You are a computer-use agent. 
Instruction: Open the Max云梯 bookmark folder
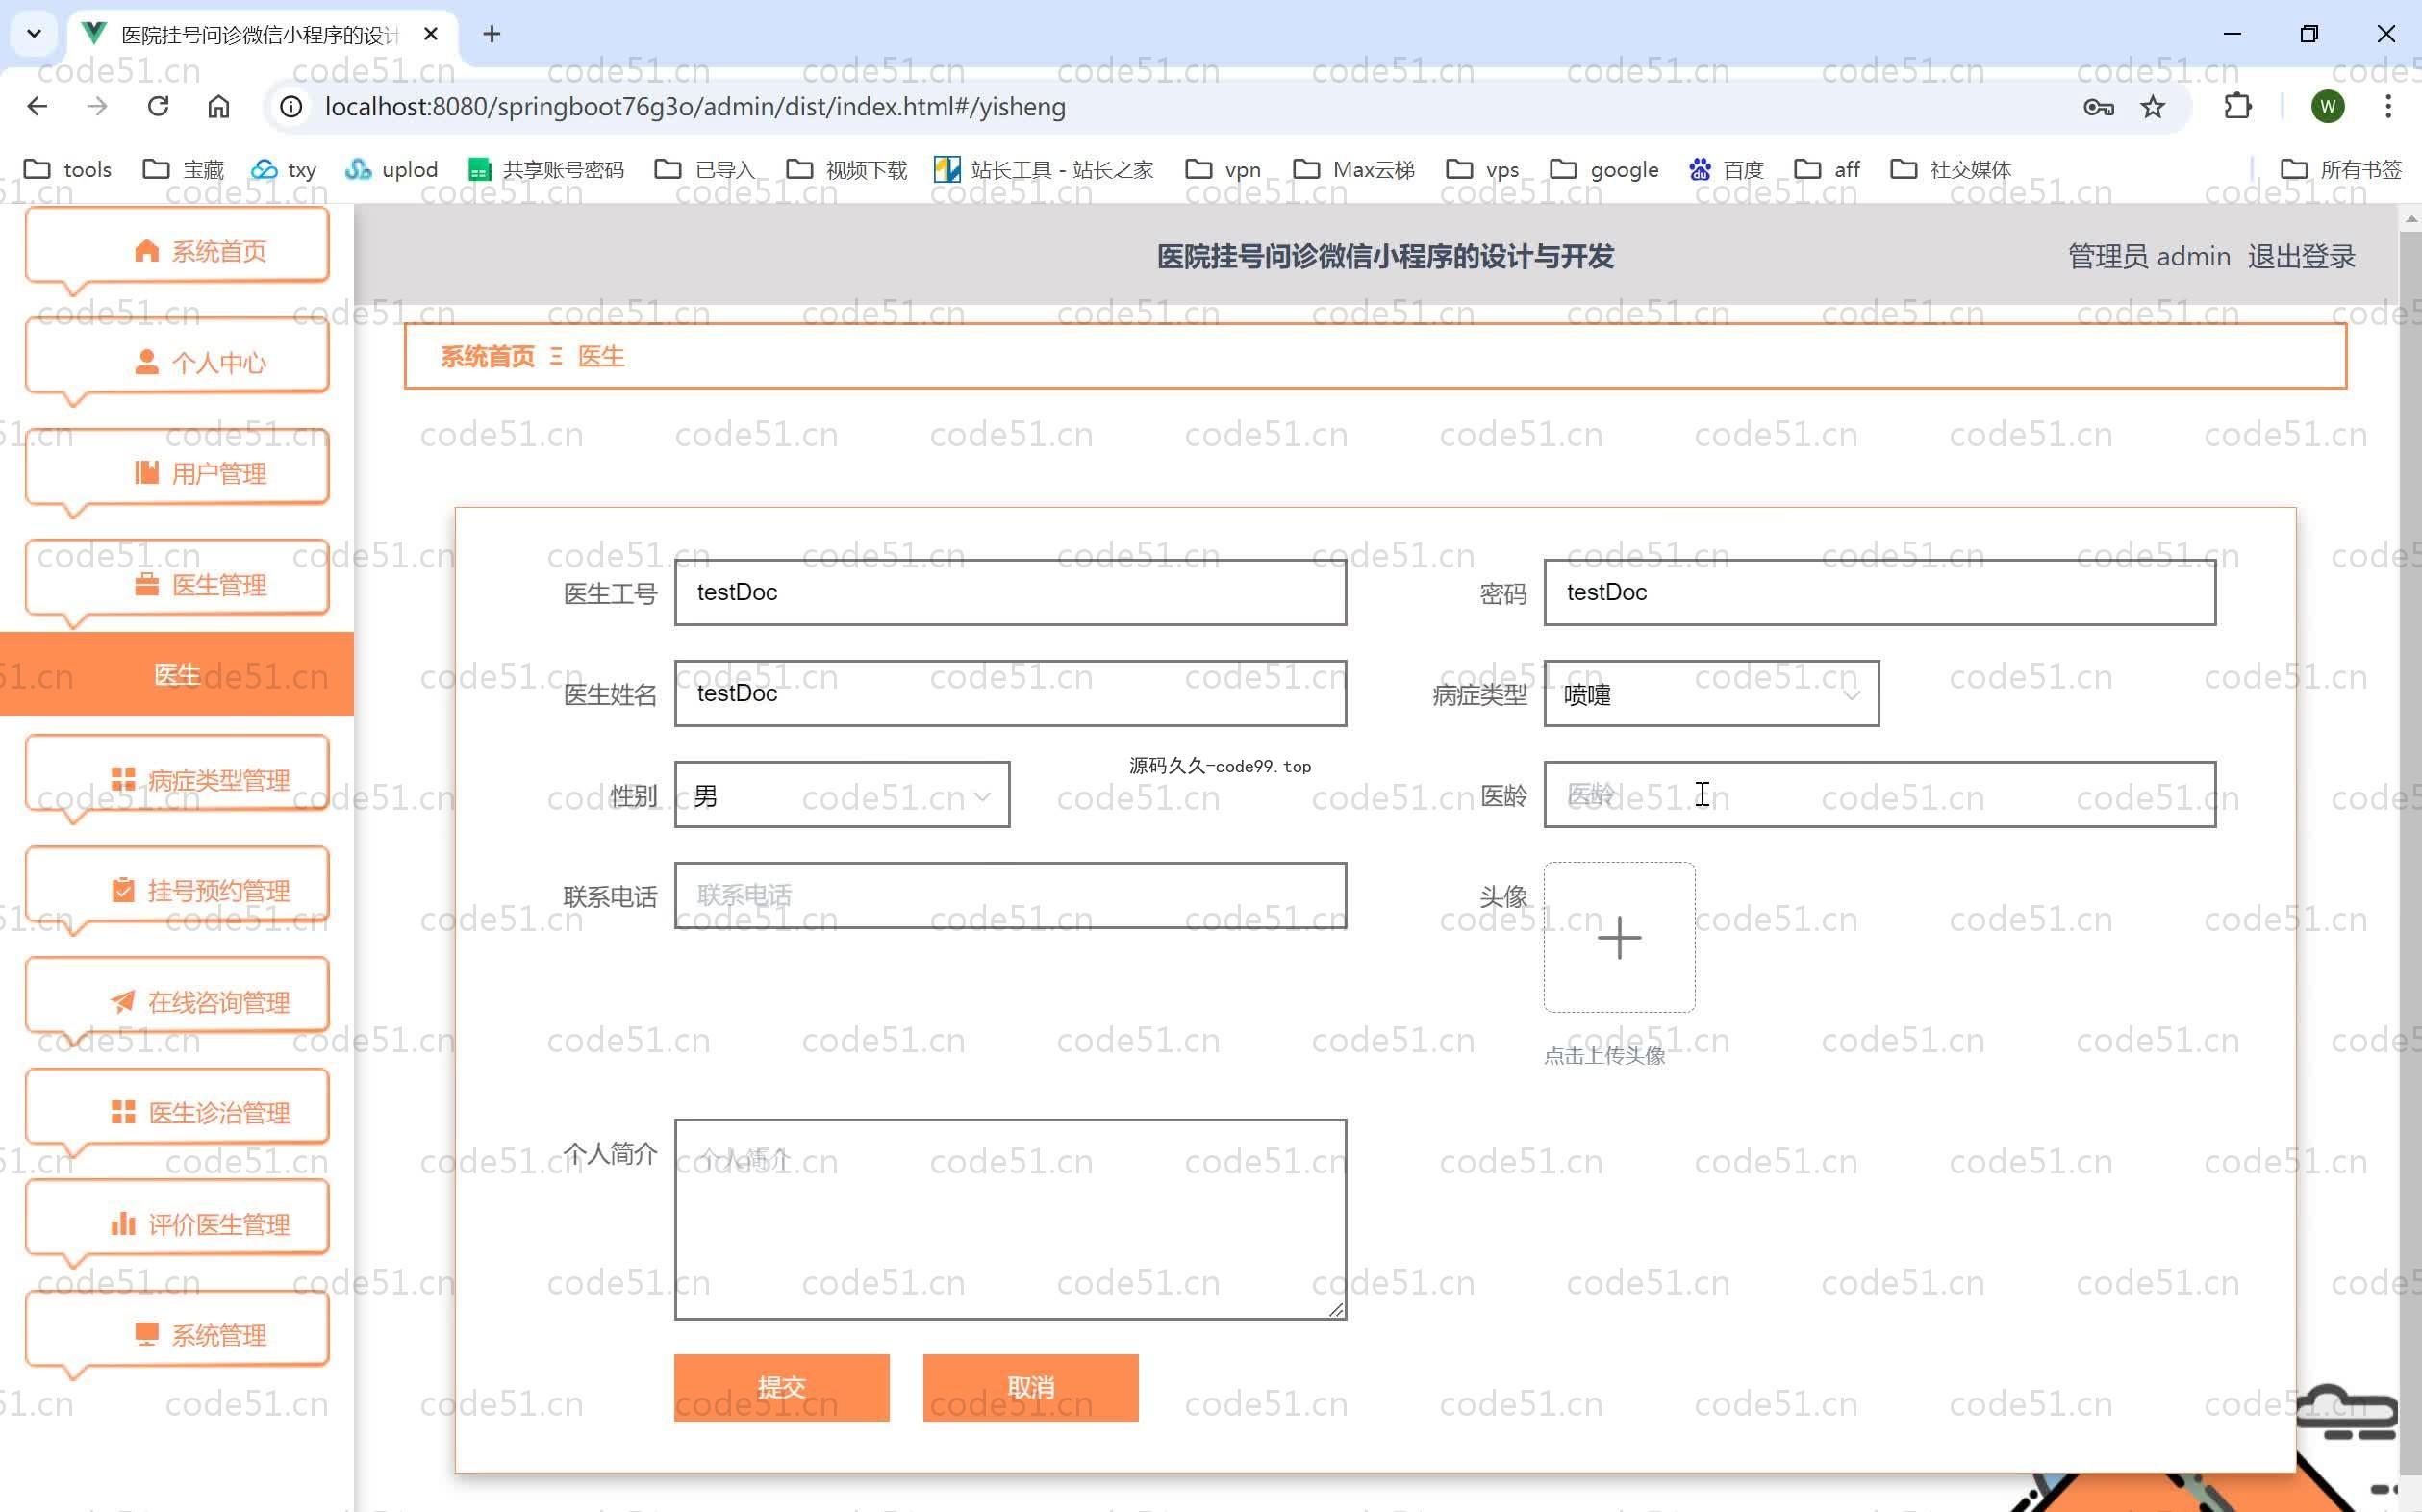tap(1354, 169)
